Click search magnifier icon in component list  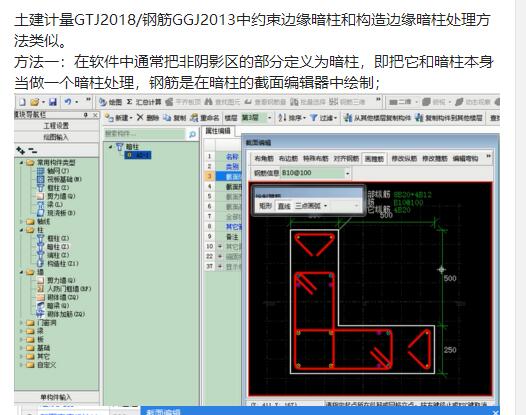[192, 134]
